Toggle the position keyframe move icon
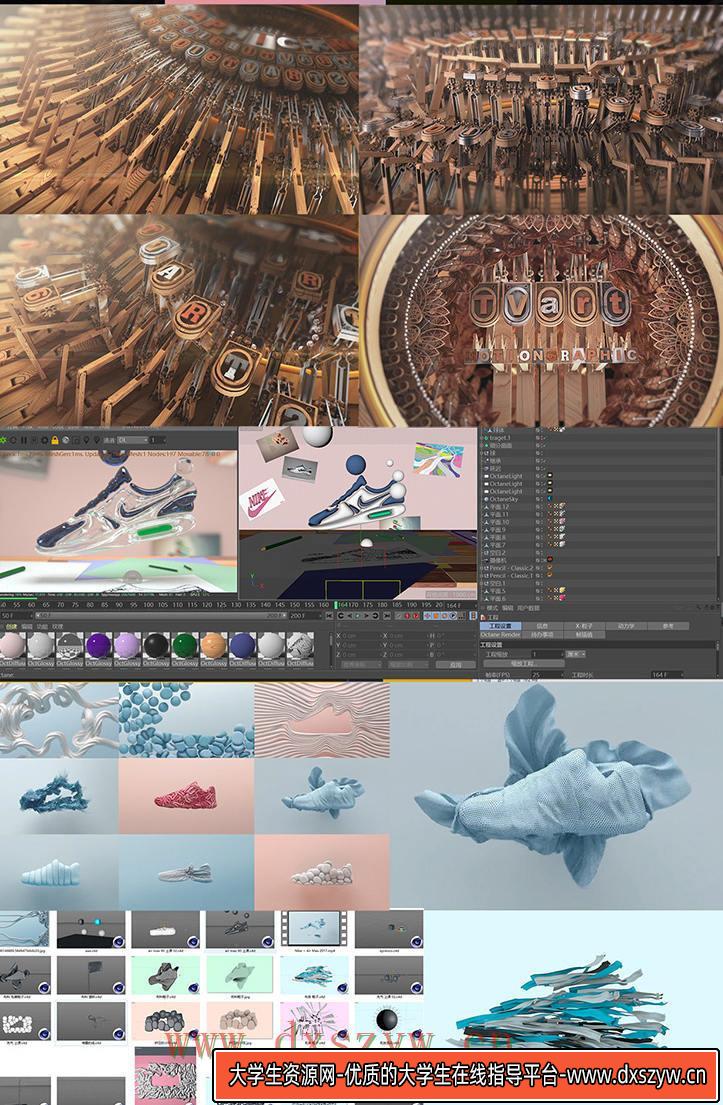 coord(427,616)
